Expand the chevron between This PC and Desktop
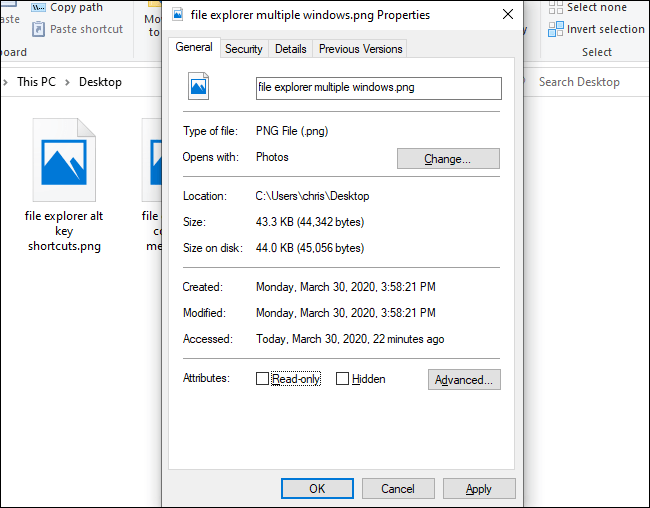Screen dimensions: 650x508 [x=68, y=82]
